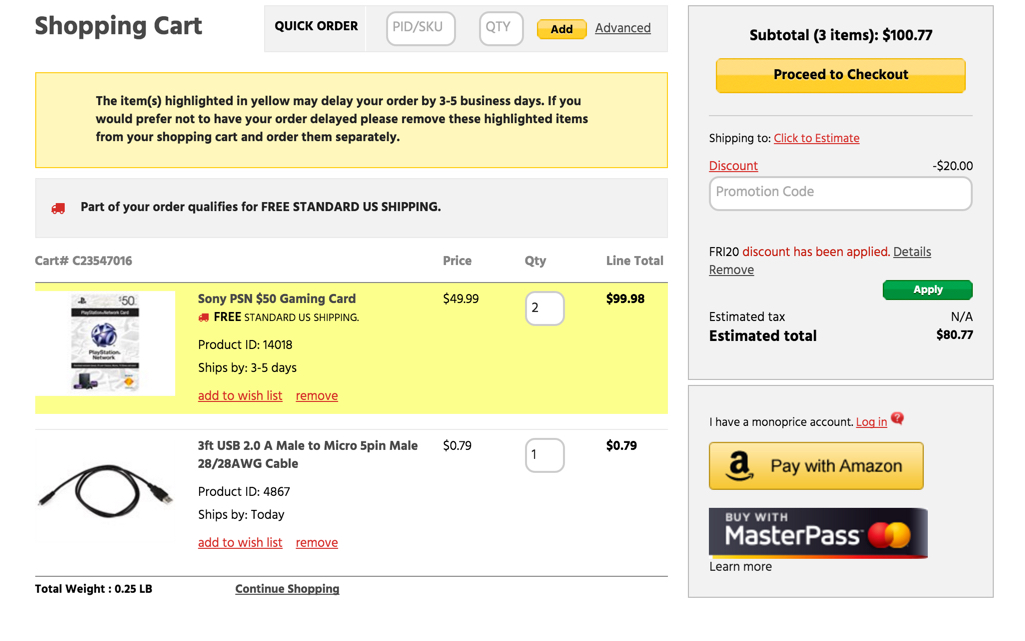The image size is (1025, 641).
Task: Open the Discount link
Action: [x=733, y=166]
